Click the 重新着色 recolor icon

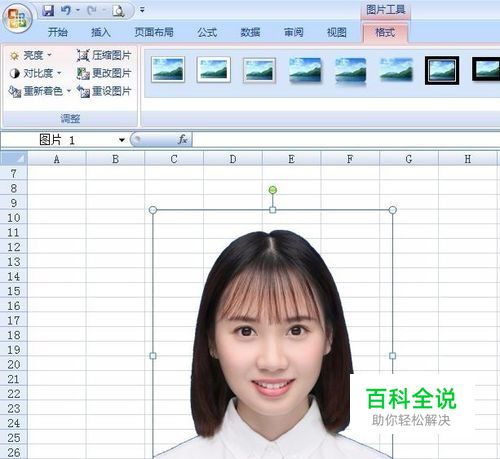15,91
